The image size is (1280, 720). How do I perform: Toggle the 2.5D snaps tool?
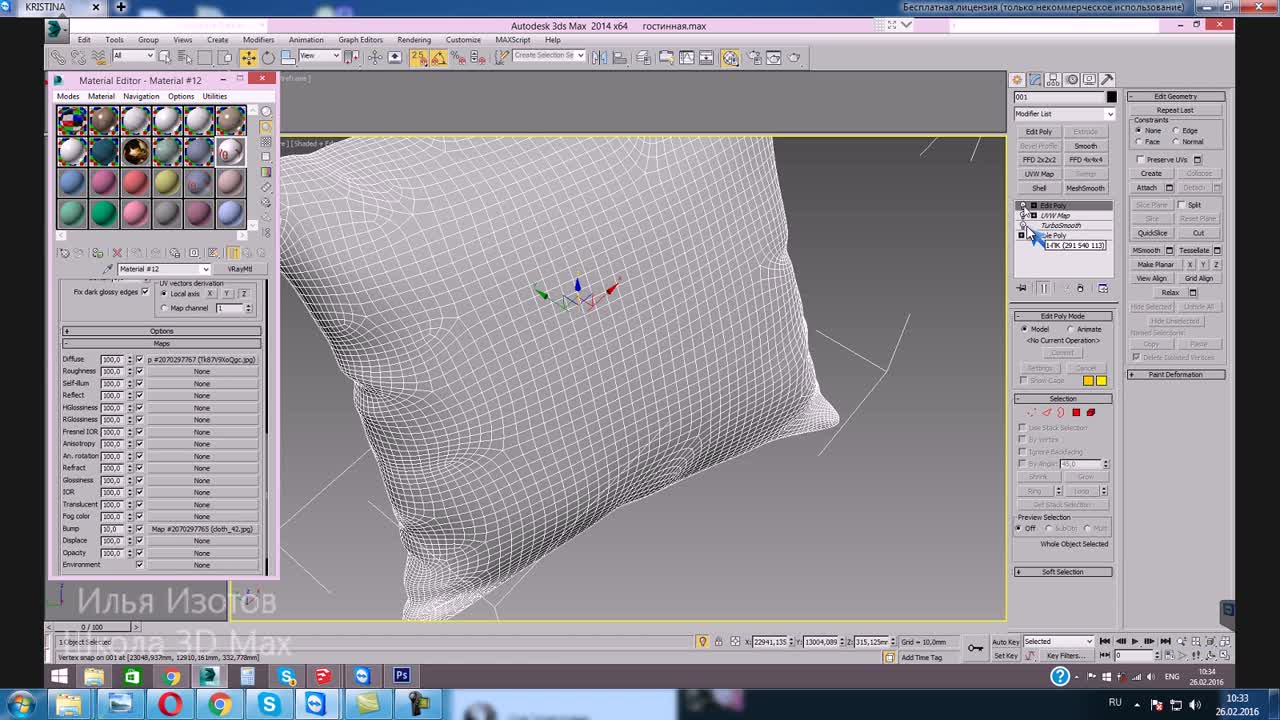pyautogui.click(x=419, y=57)
